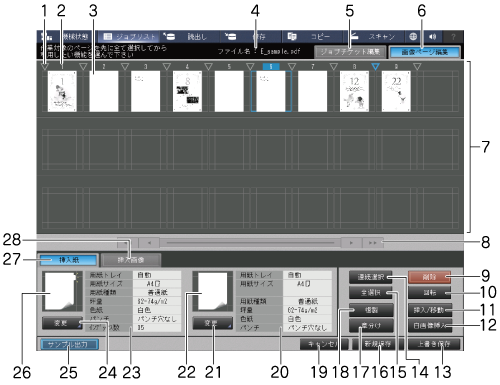
Task: Click the right paper preview image
Action: [x=213, y=292]
